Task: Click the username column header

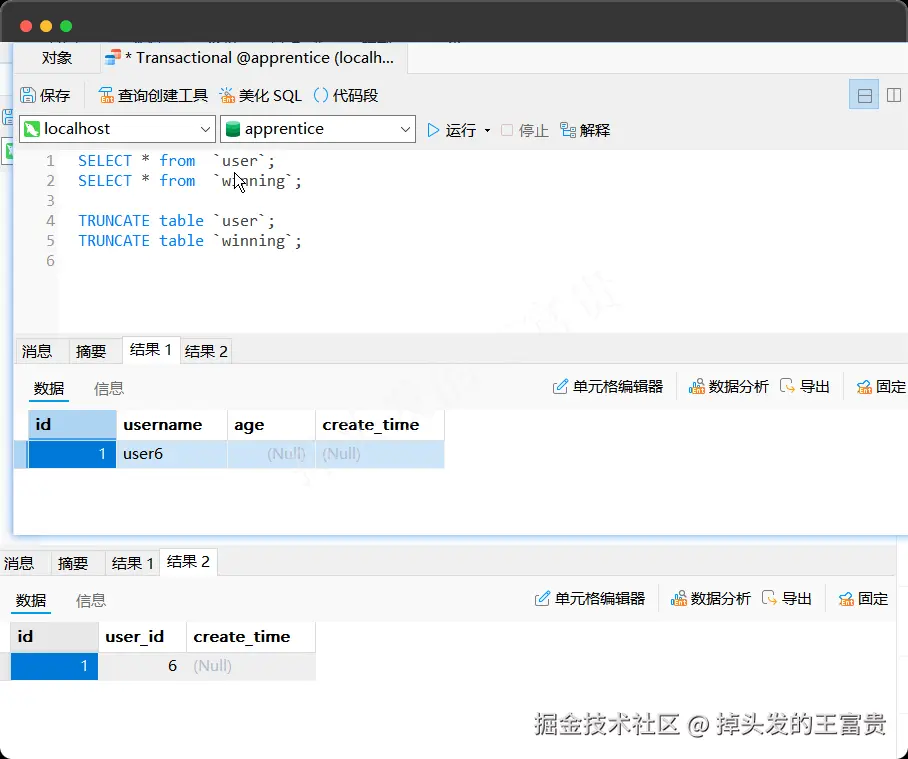Action: tap(171, 425)
